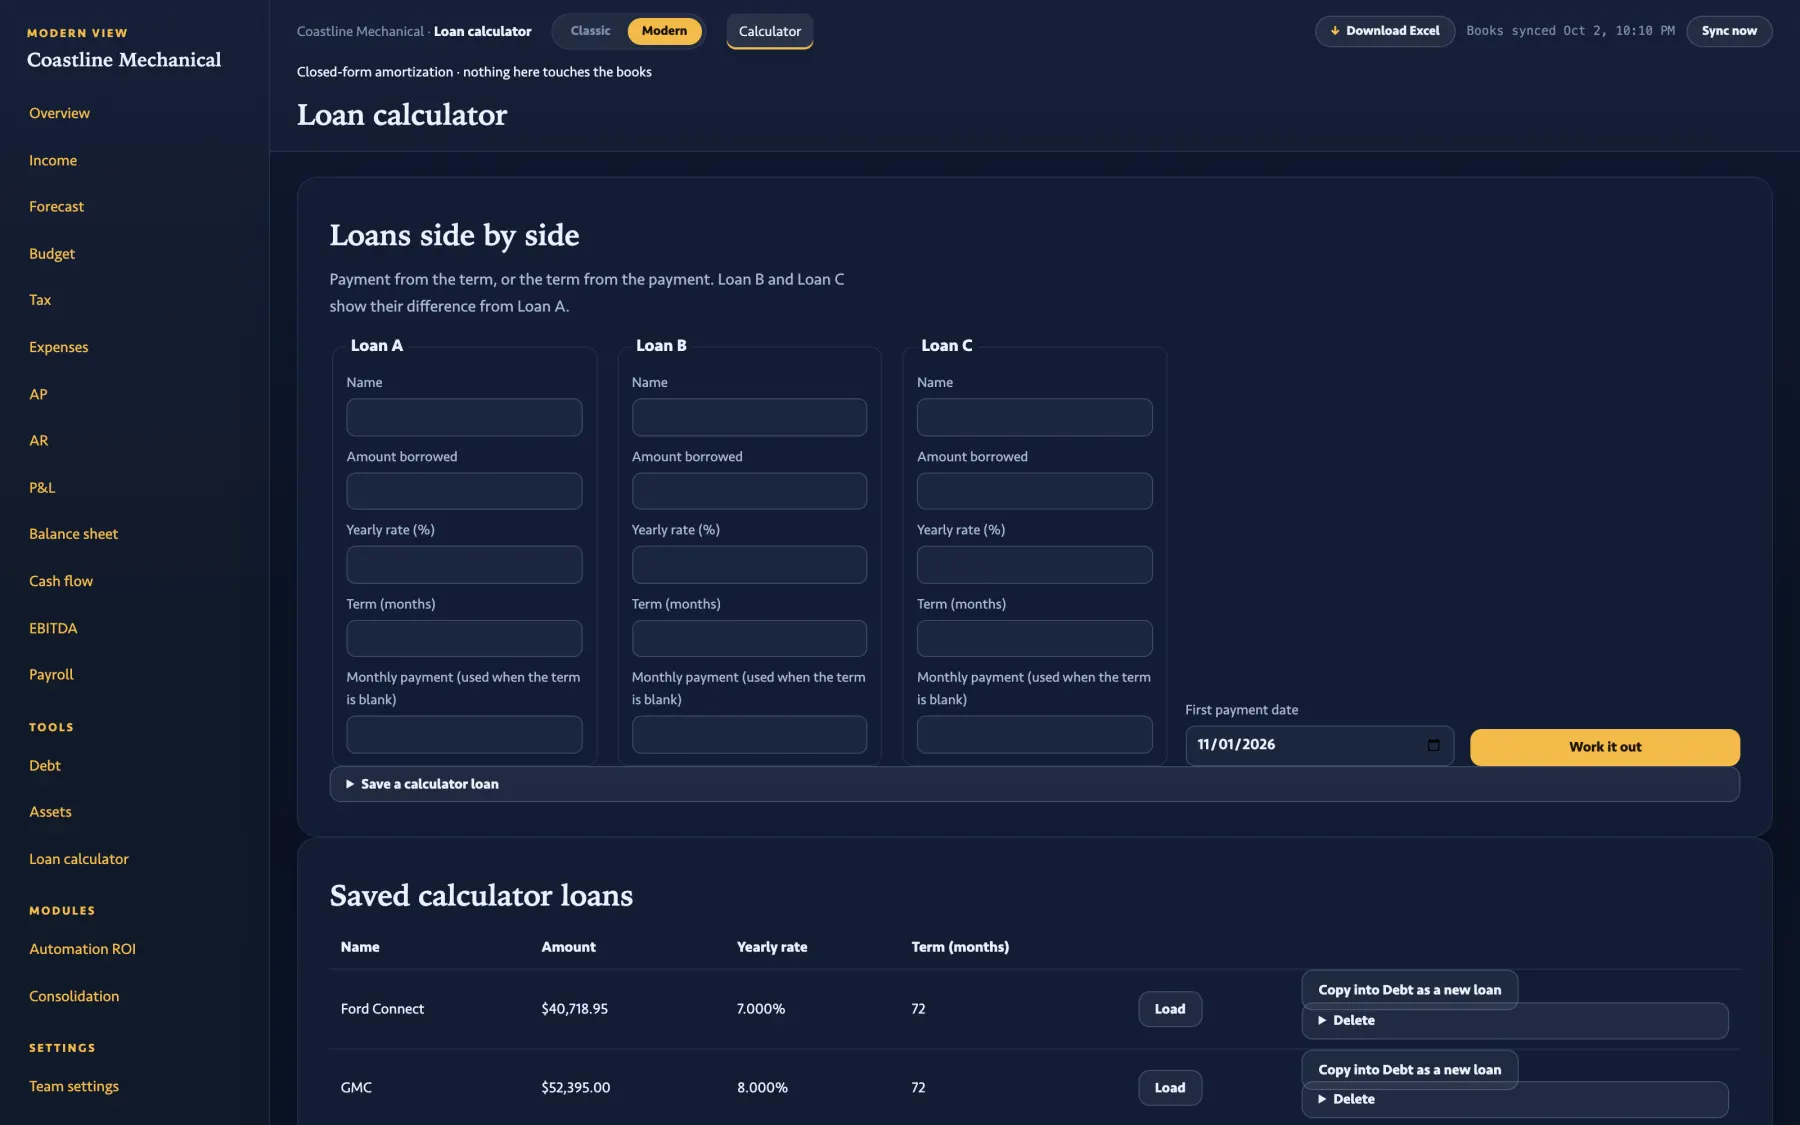This screenshot has height=1125, width=1800.
Task: Open Automation ROI module
Action: [82, 949]
